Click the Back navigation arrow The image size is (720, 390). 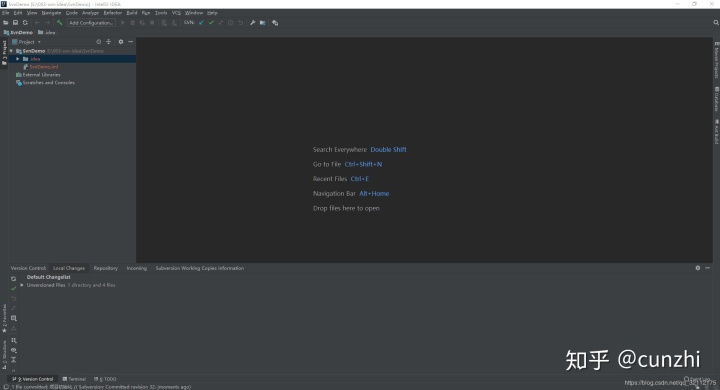37,23
